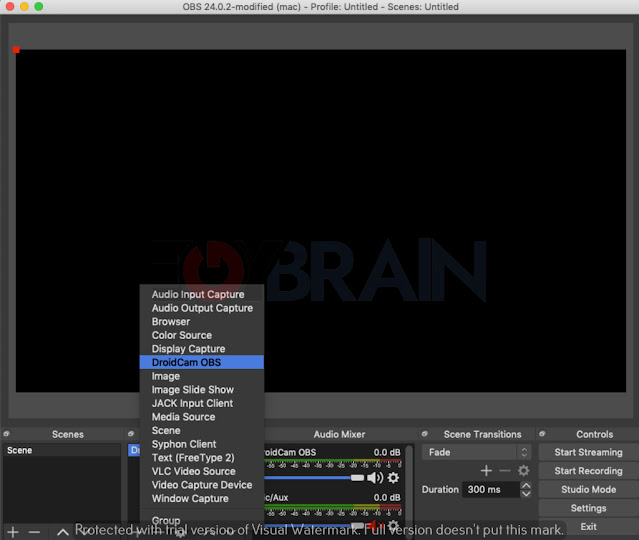639x540 pixels.
Task: Select JACK Input Client in menu
Action: click(x=202, y=403)
